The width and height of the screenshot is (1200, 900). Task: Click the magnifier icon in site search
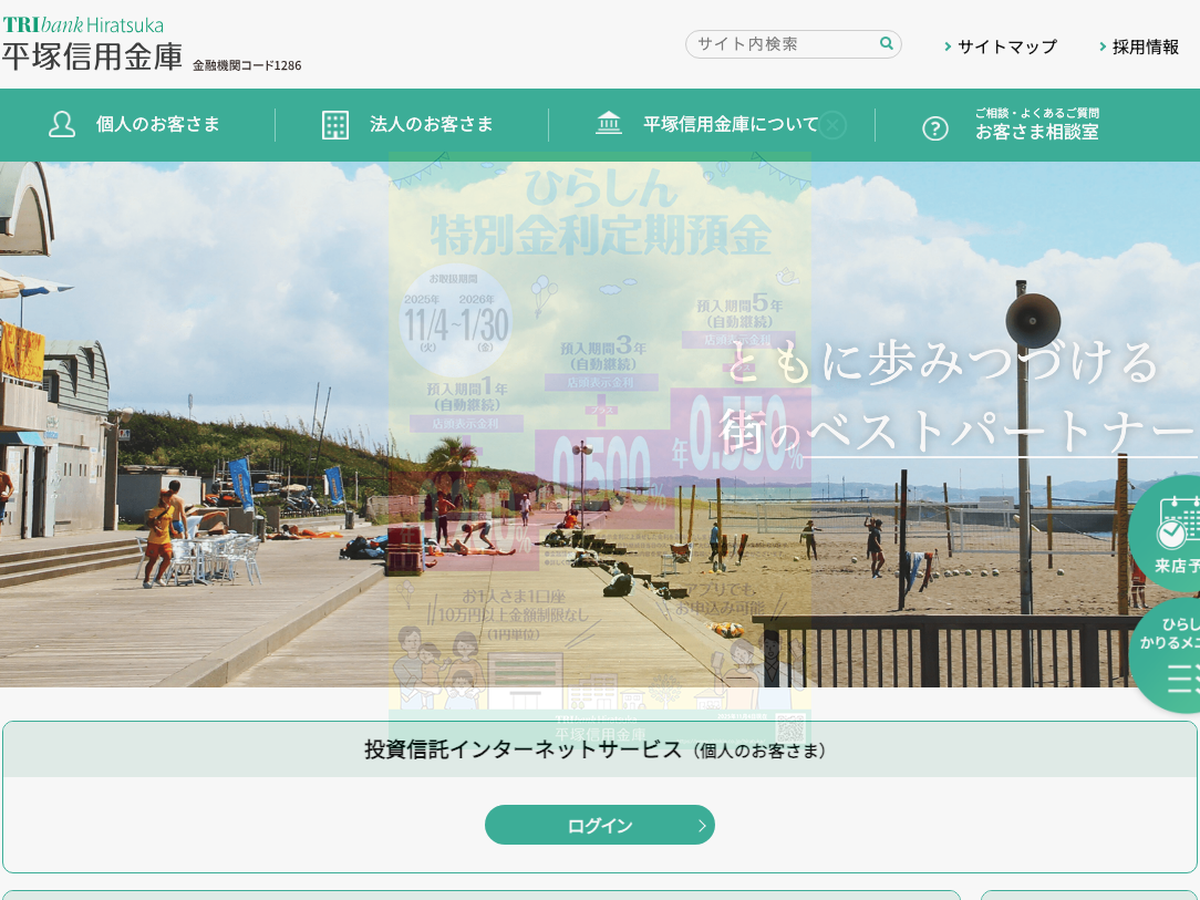click(x=886, y=44)
